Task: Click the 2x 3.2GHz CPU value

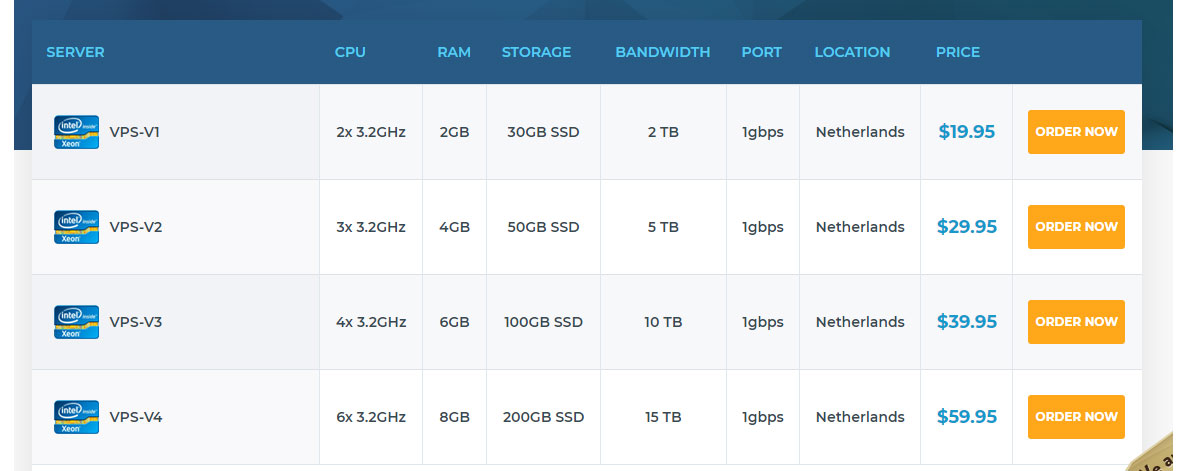Action: click(x=371, y=132)
